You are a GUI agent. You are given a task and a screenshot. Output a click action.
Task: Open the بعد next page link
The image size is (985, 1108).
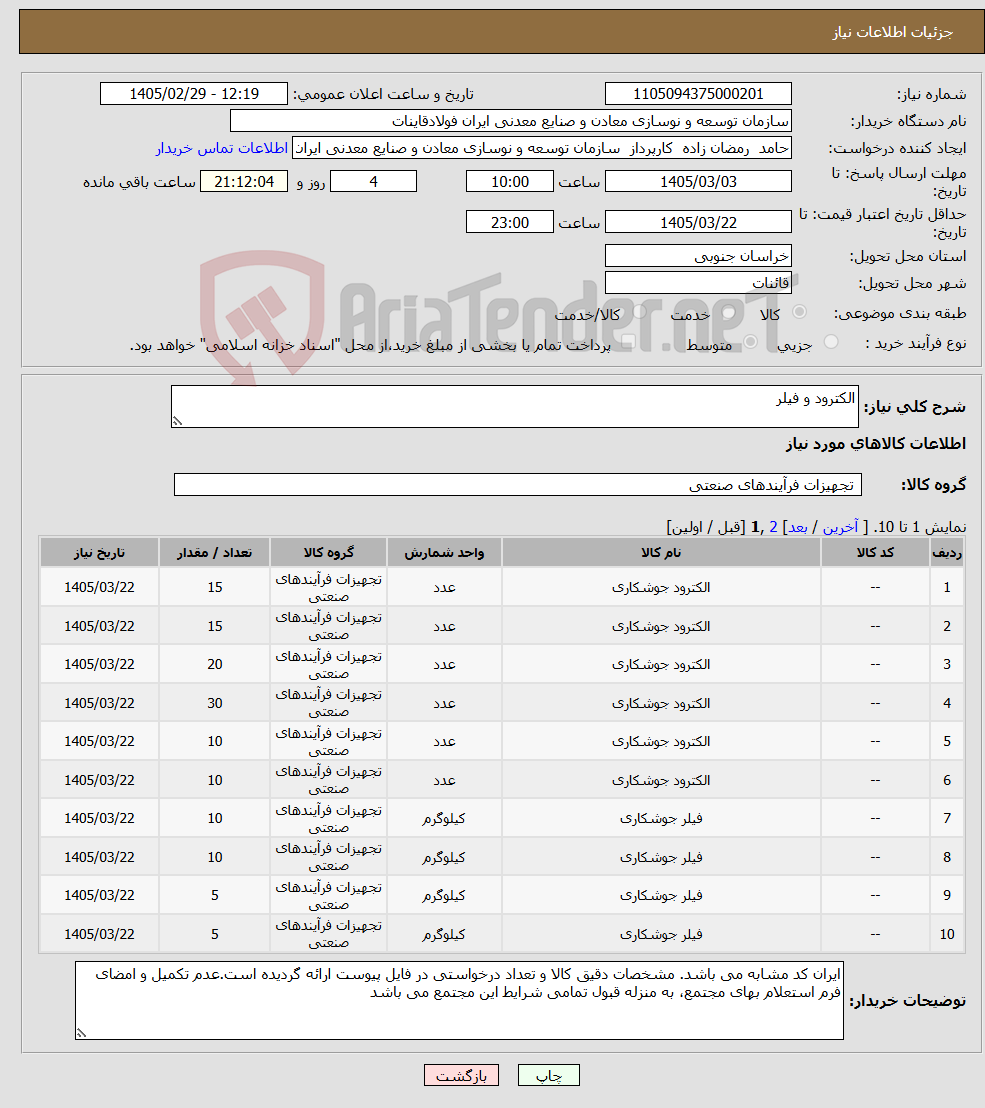[798, 526]
